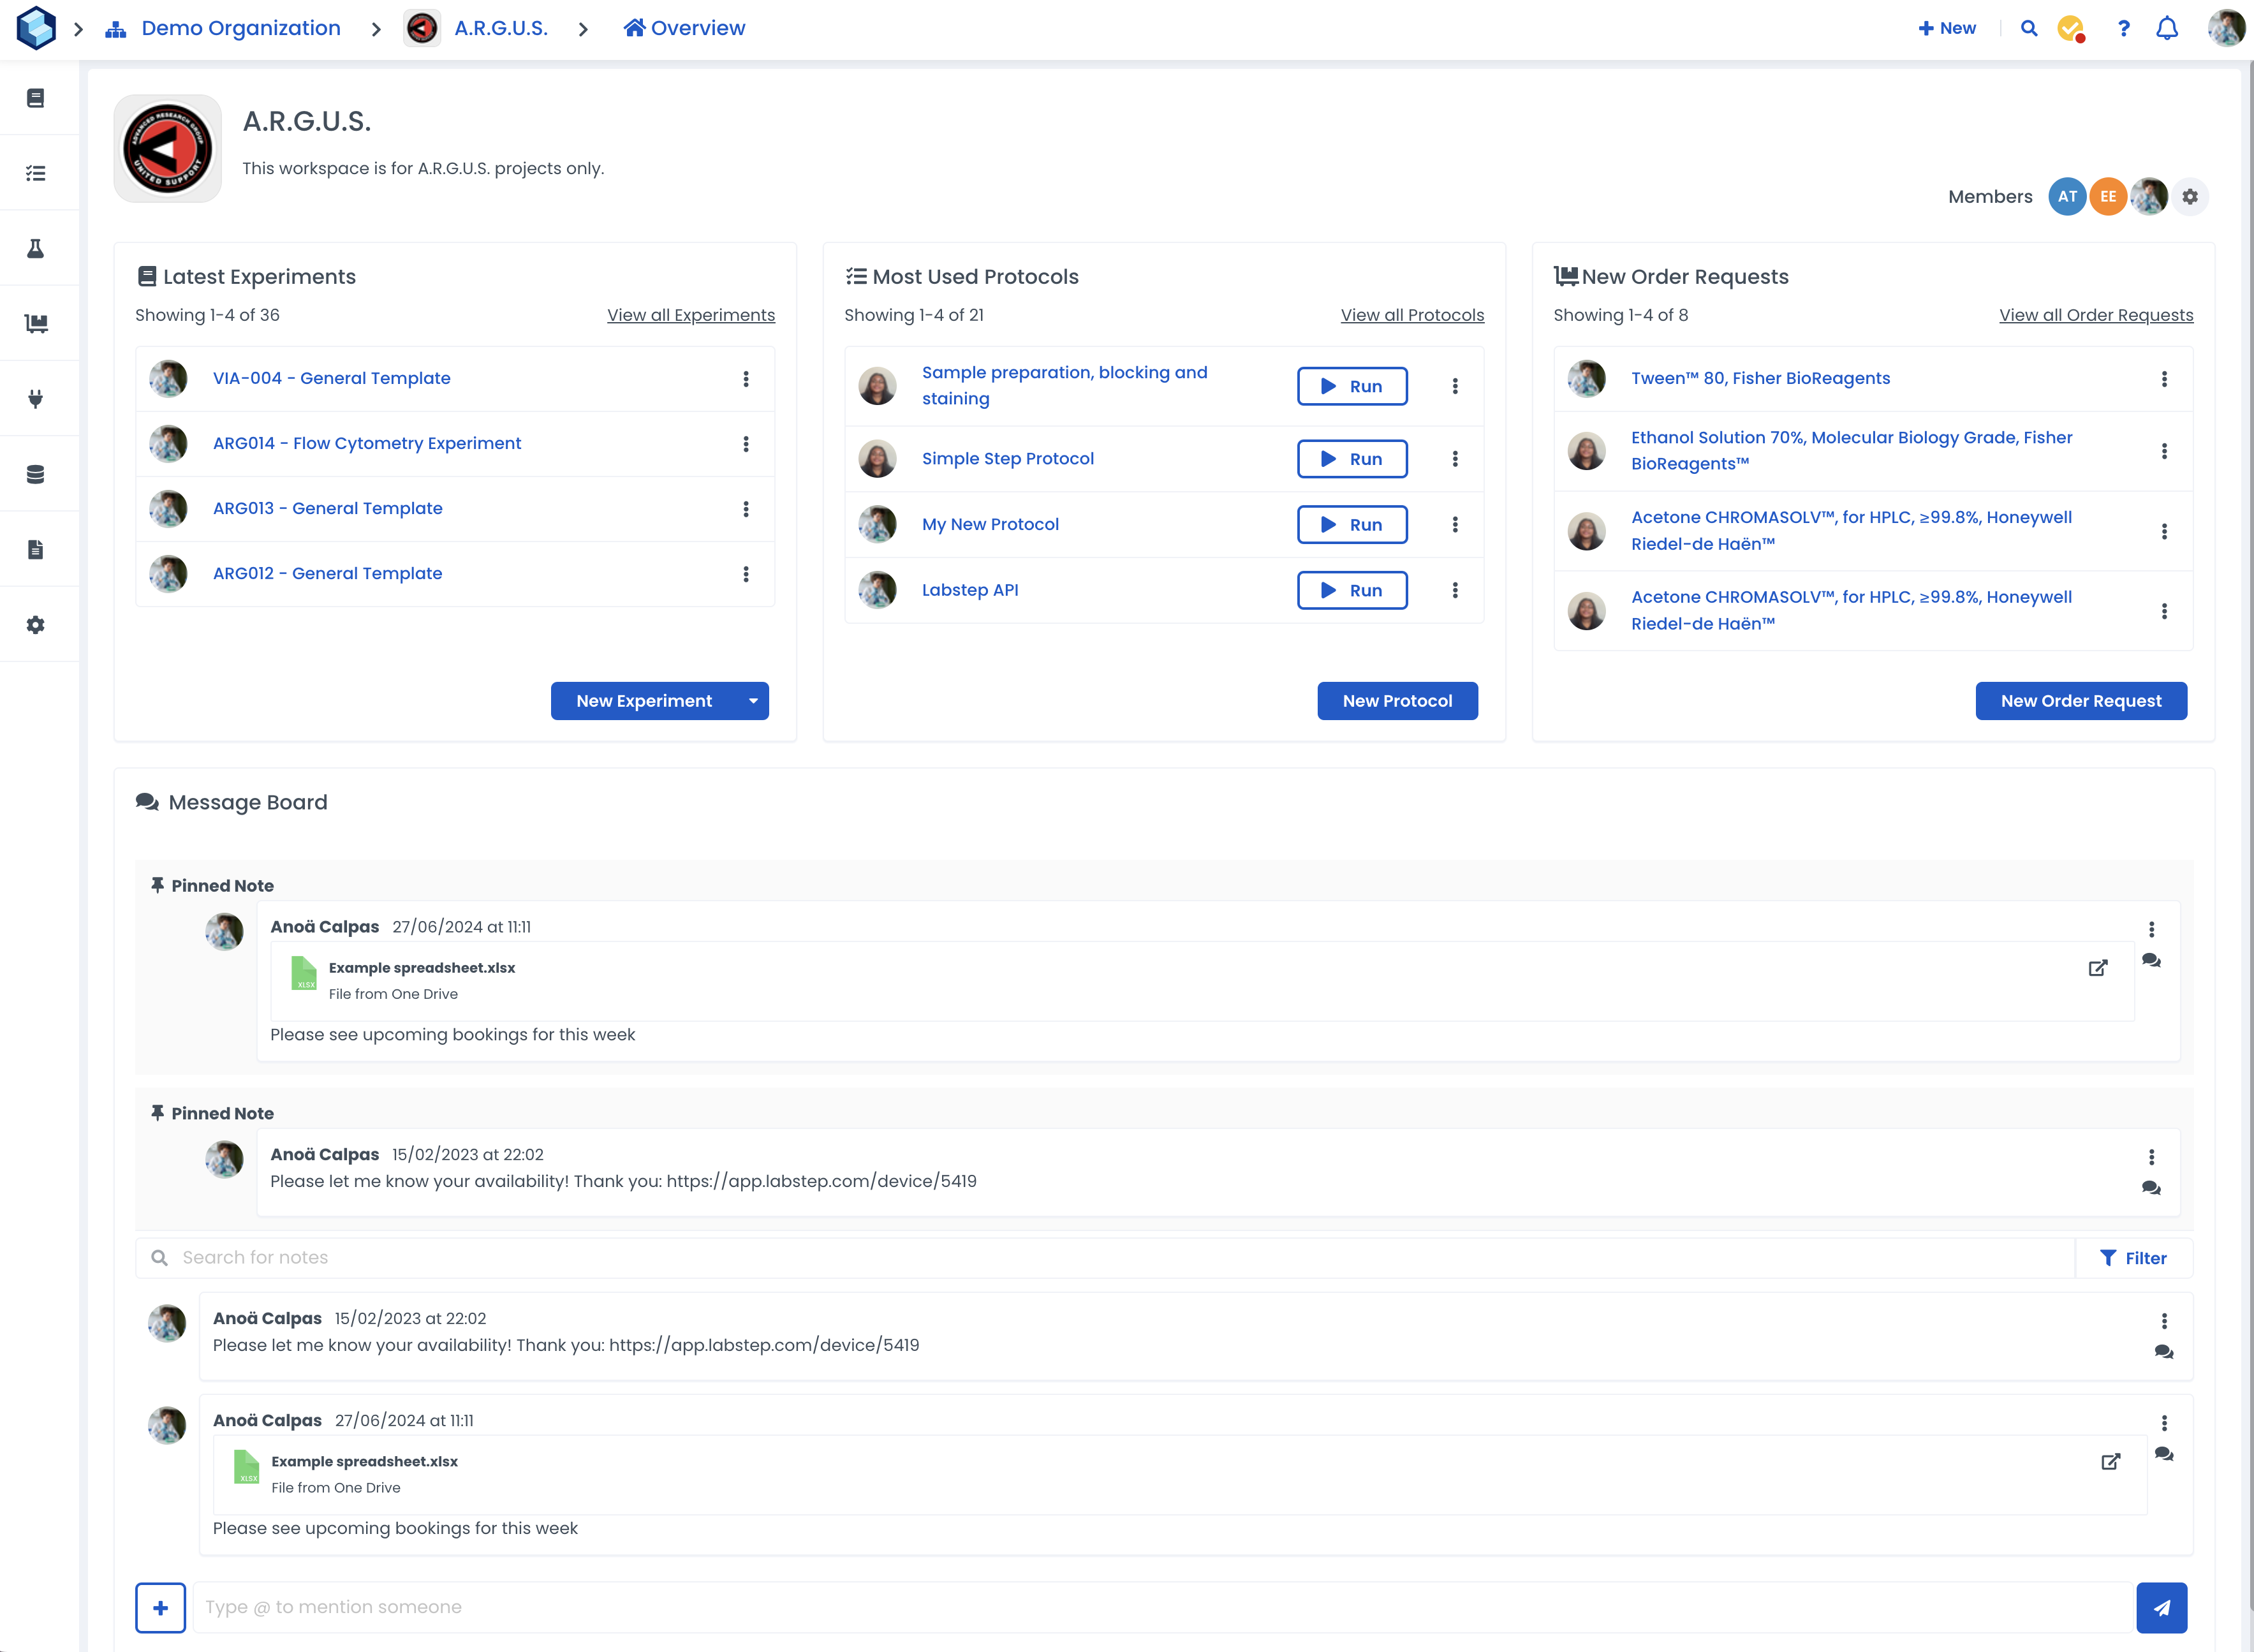The height and width of the screenshot is (1652, 2254).
Task: Open the search magnifier in top bar
Action: 2029,28
